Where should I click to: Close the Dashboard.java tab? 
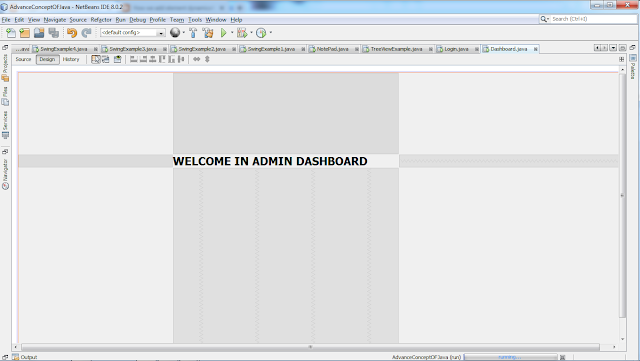point(536,49)
